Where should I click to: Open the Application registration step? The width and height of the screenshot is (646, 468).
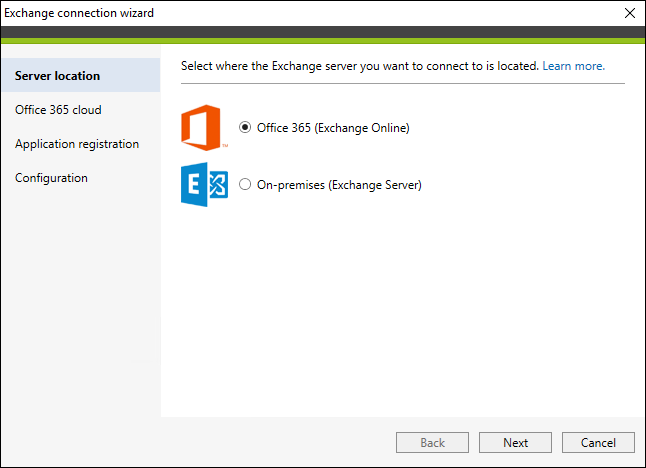[77, 144]
